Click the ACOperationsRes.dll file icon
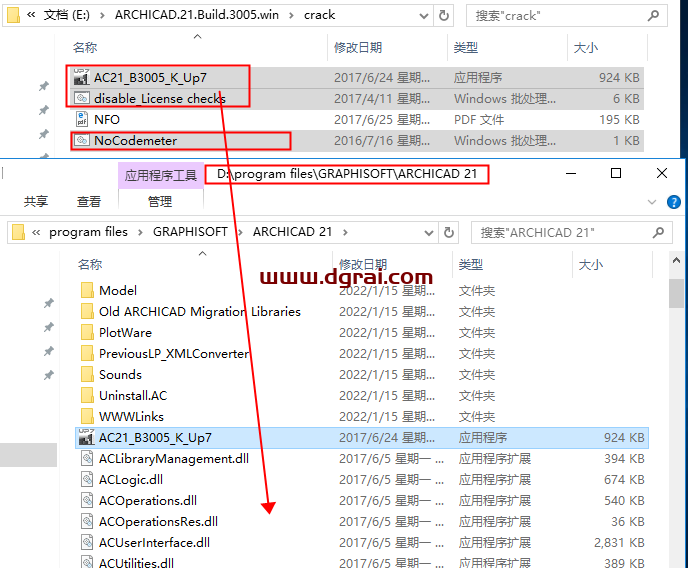 point(87,522)
